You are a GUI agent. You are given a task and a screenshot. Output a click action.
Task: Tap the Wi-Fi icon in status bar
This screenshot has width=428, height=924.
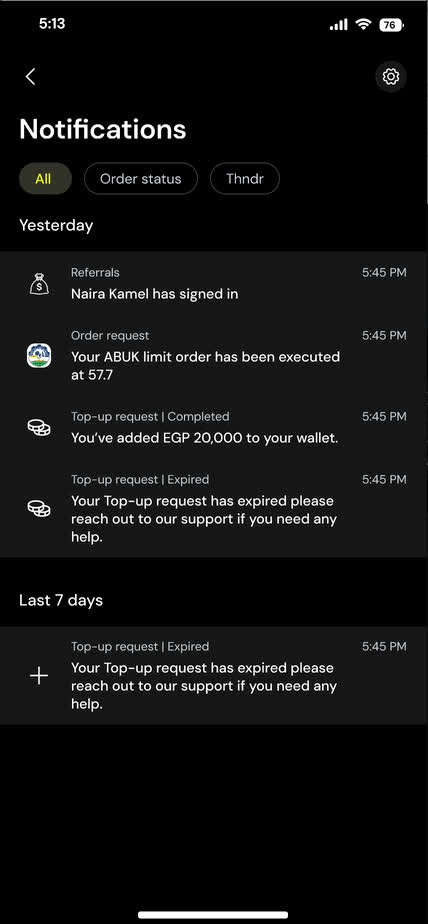pos(363,24)
